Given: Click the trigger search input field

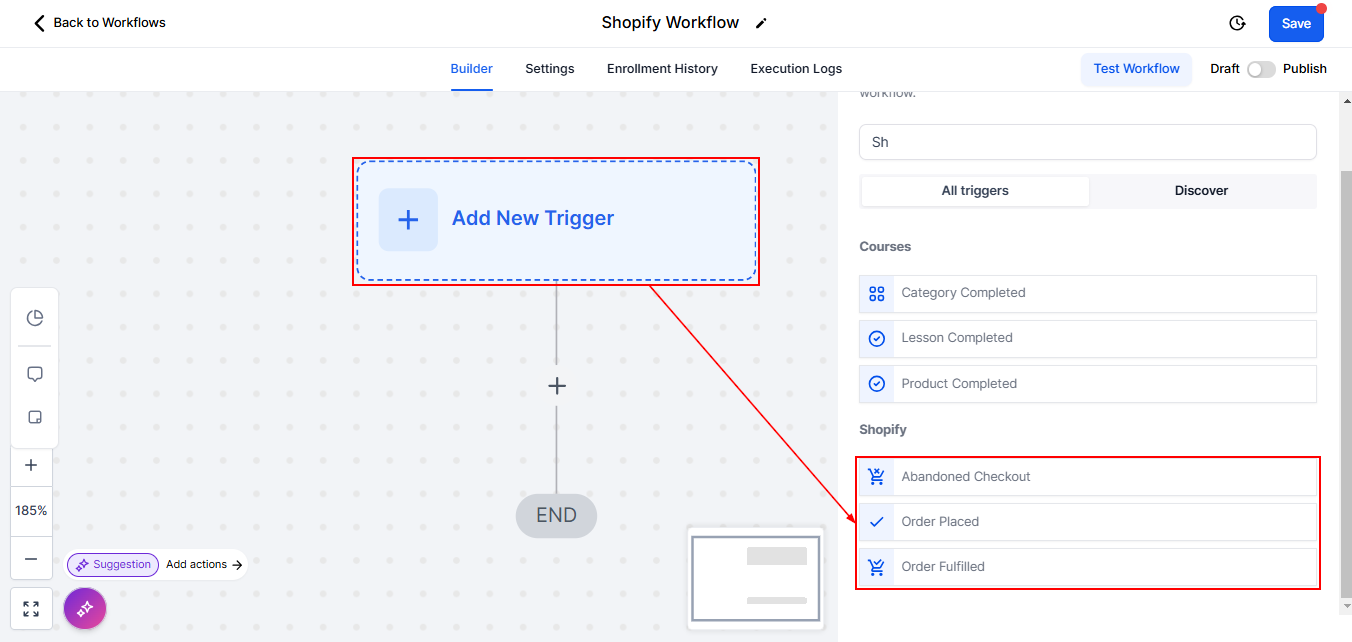Looking at the screenshot, I should click(x=1087, y=142).
